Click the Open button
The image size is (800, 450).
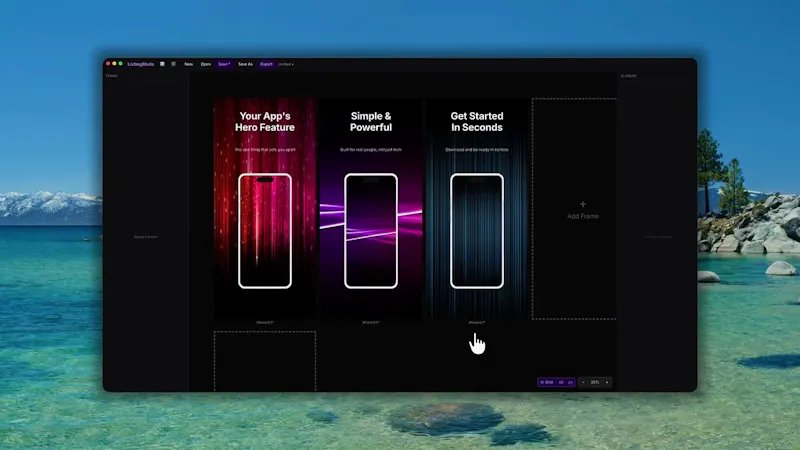tap(206, 64)
